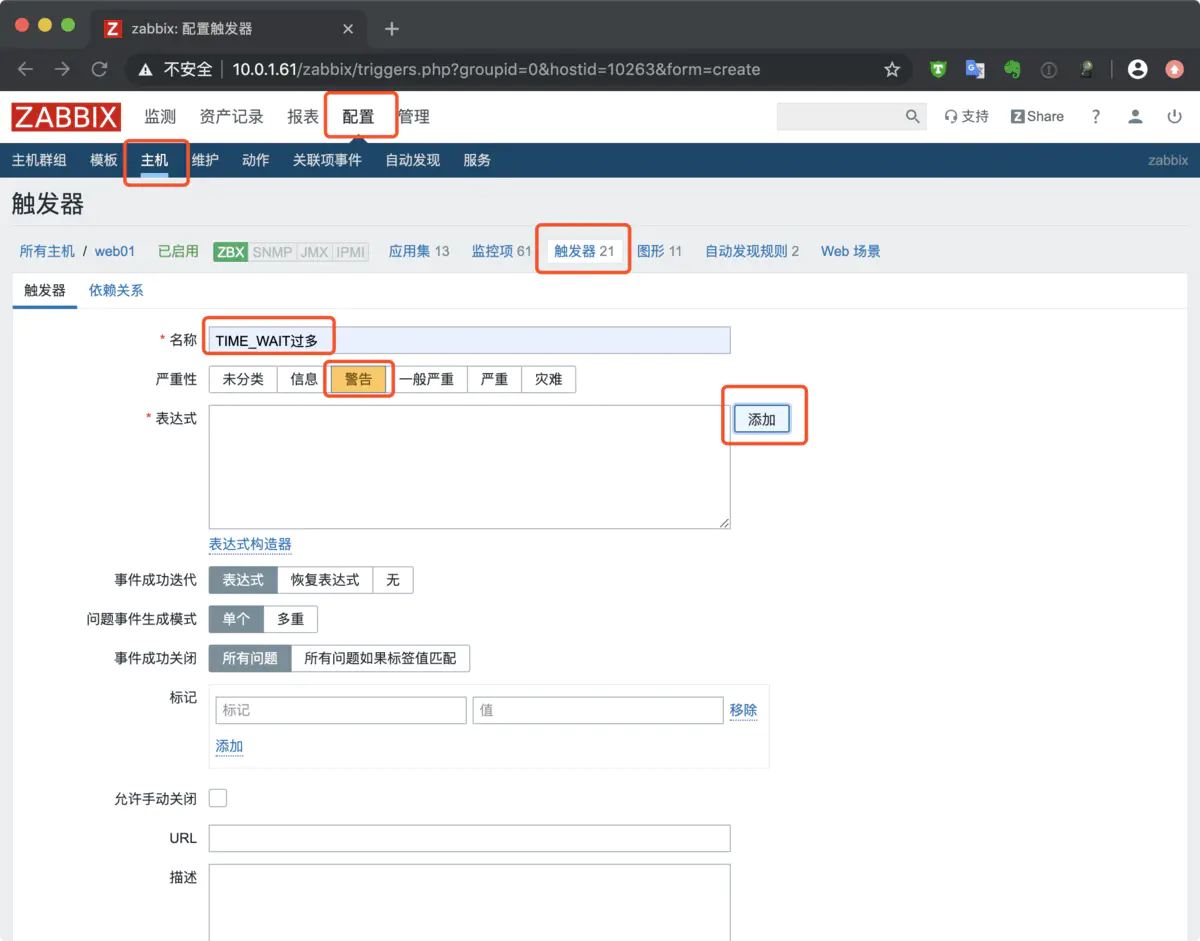
Task: Bookmark page with the star icon
Action: point(892,69)
